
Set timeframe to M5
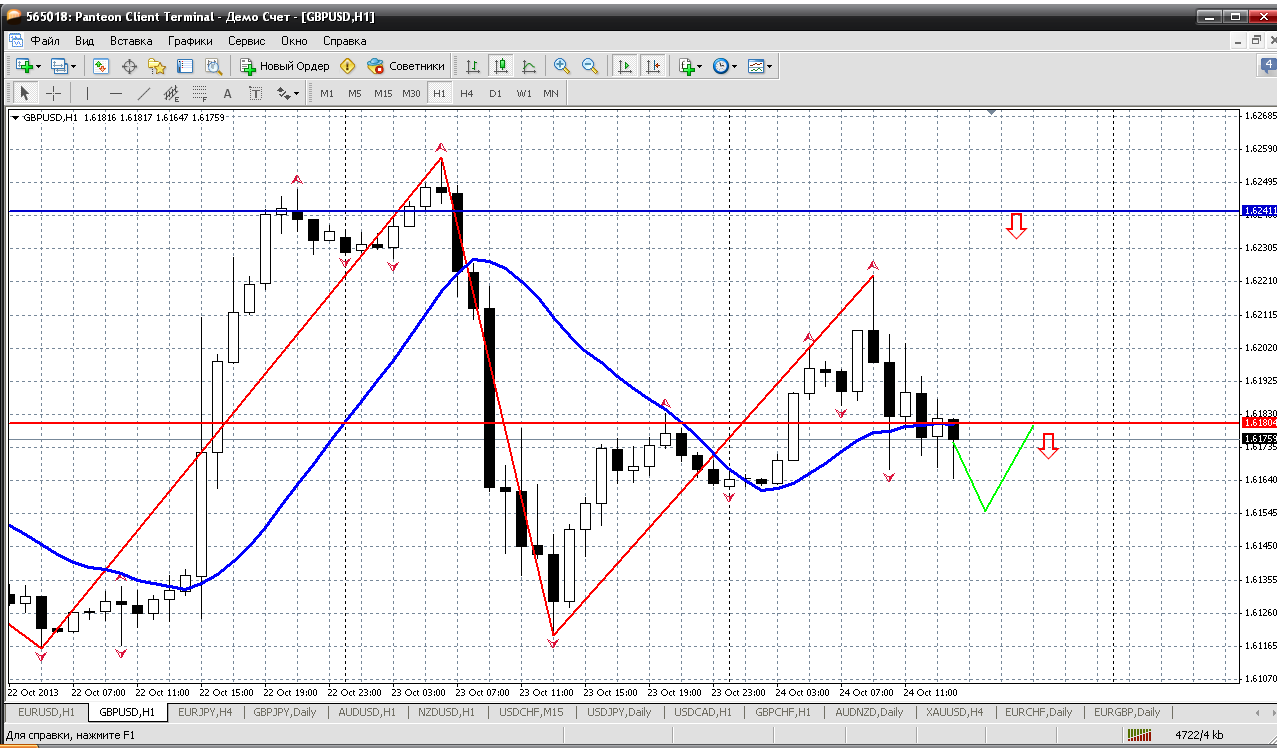coord(355,93)
